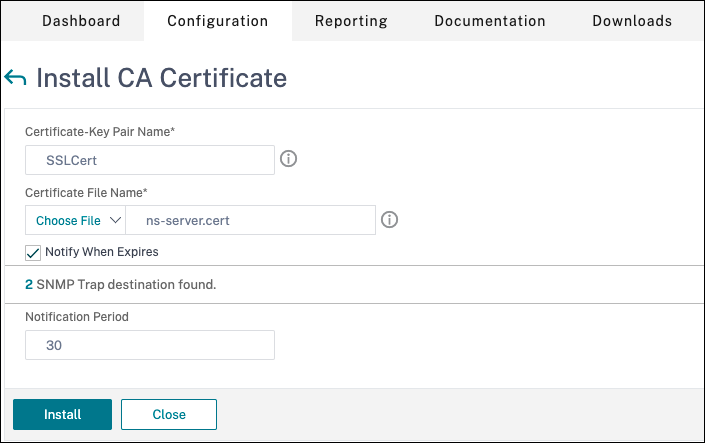Open the Dashboard tab
This screenshot has width=705, height=443.
click(x=81, y=21)
